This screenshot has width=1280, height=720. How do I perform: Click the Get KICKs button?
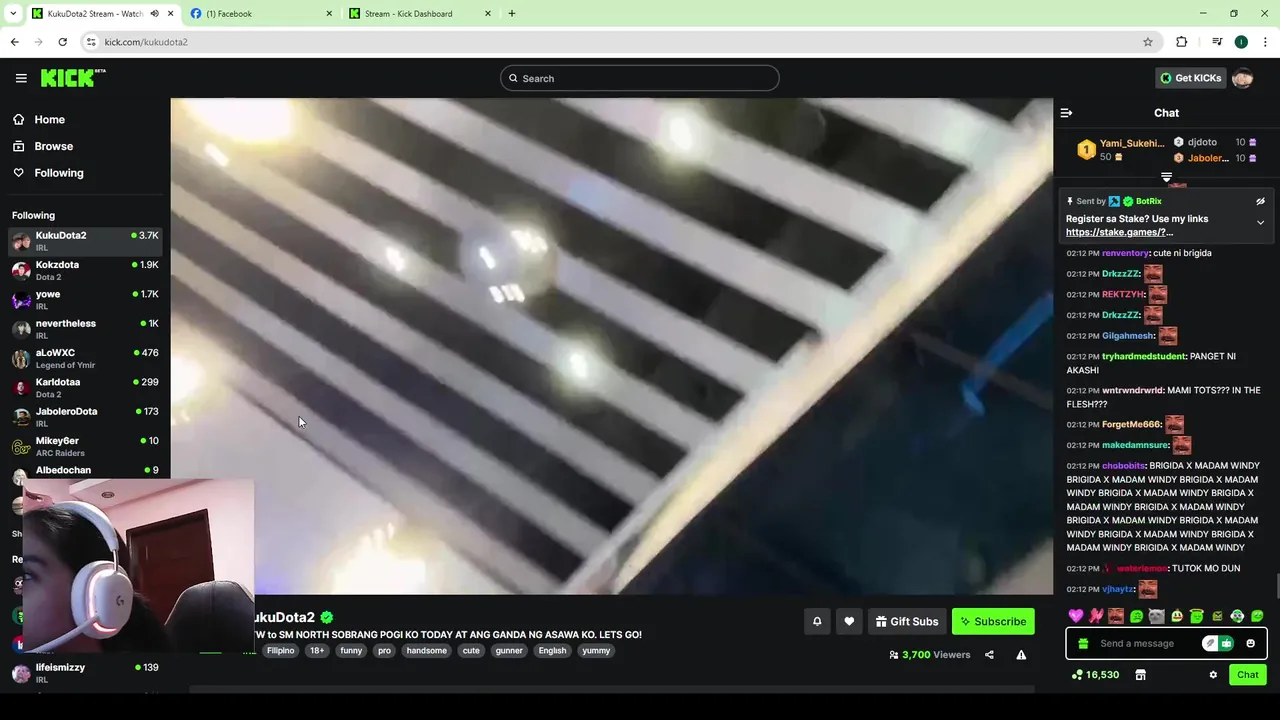click(1190, 78)
